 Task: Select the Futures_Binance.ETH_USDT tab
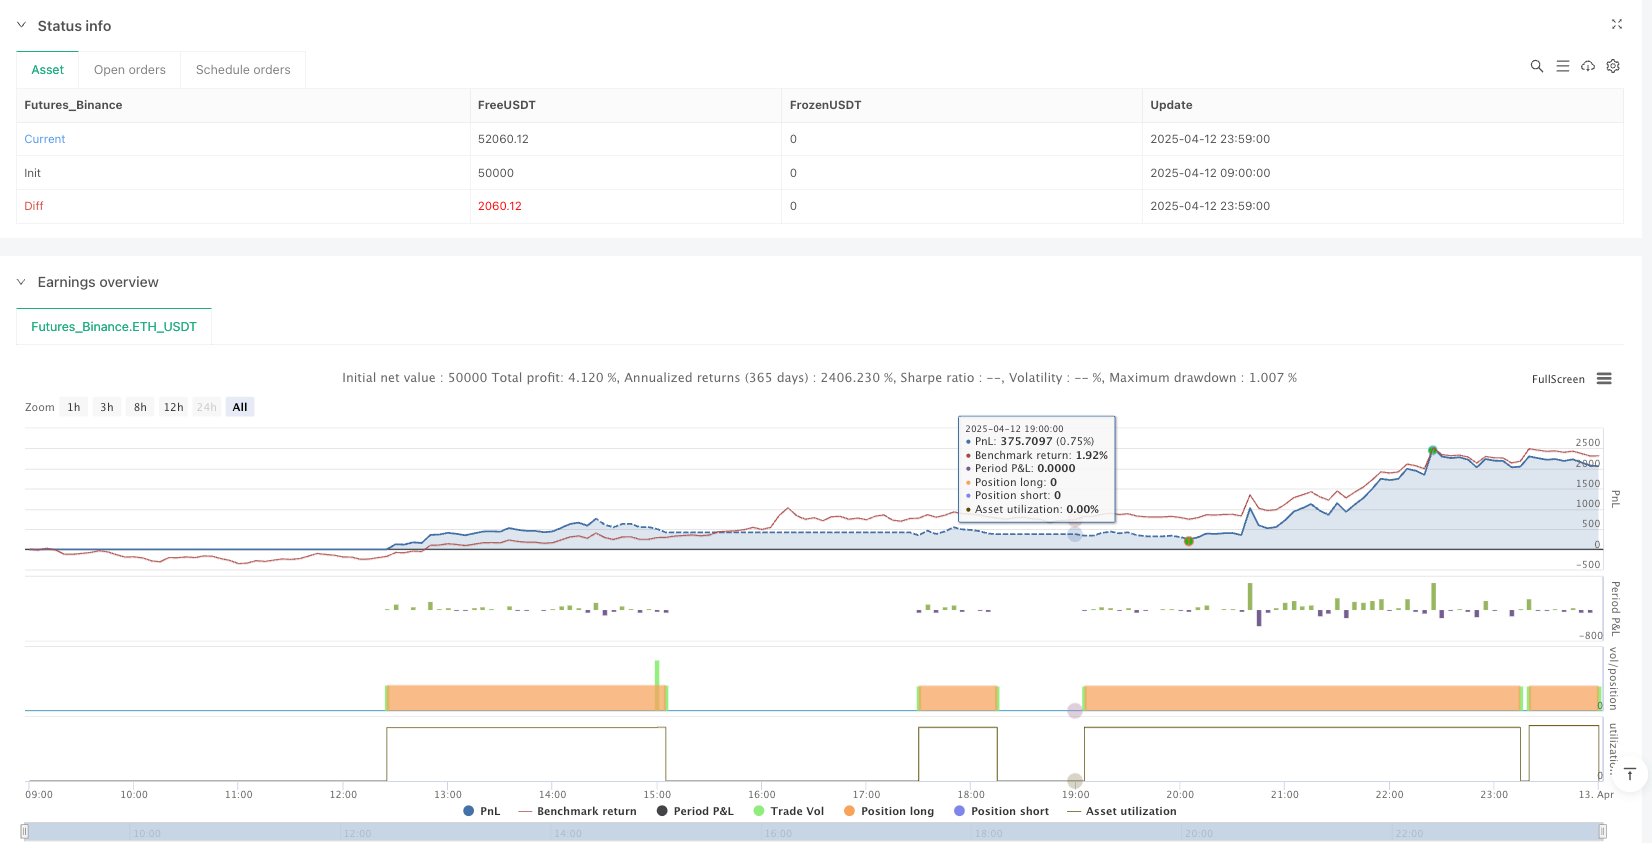point(114,327)
